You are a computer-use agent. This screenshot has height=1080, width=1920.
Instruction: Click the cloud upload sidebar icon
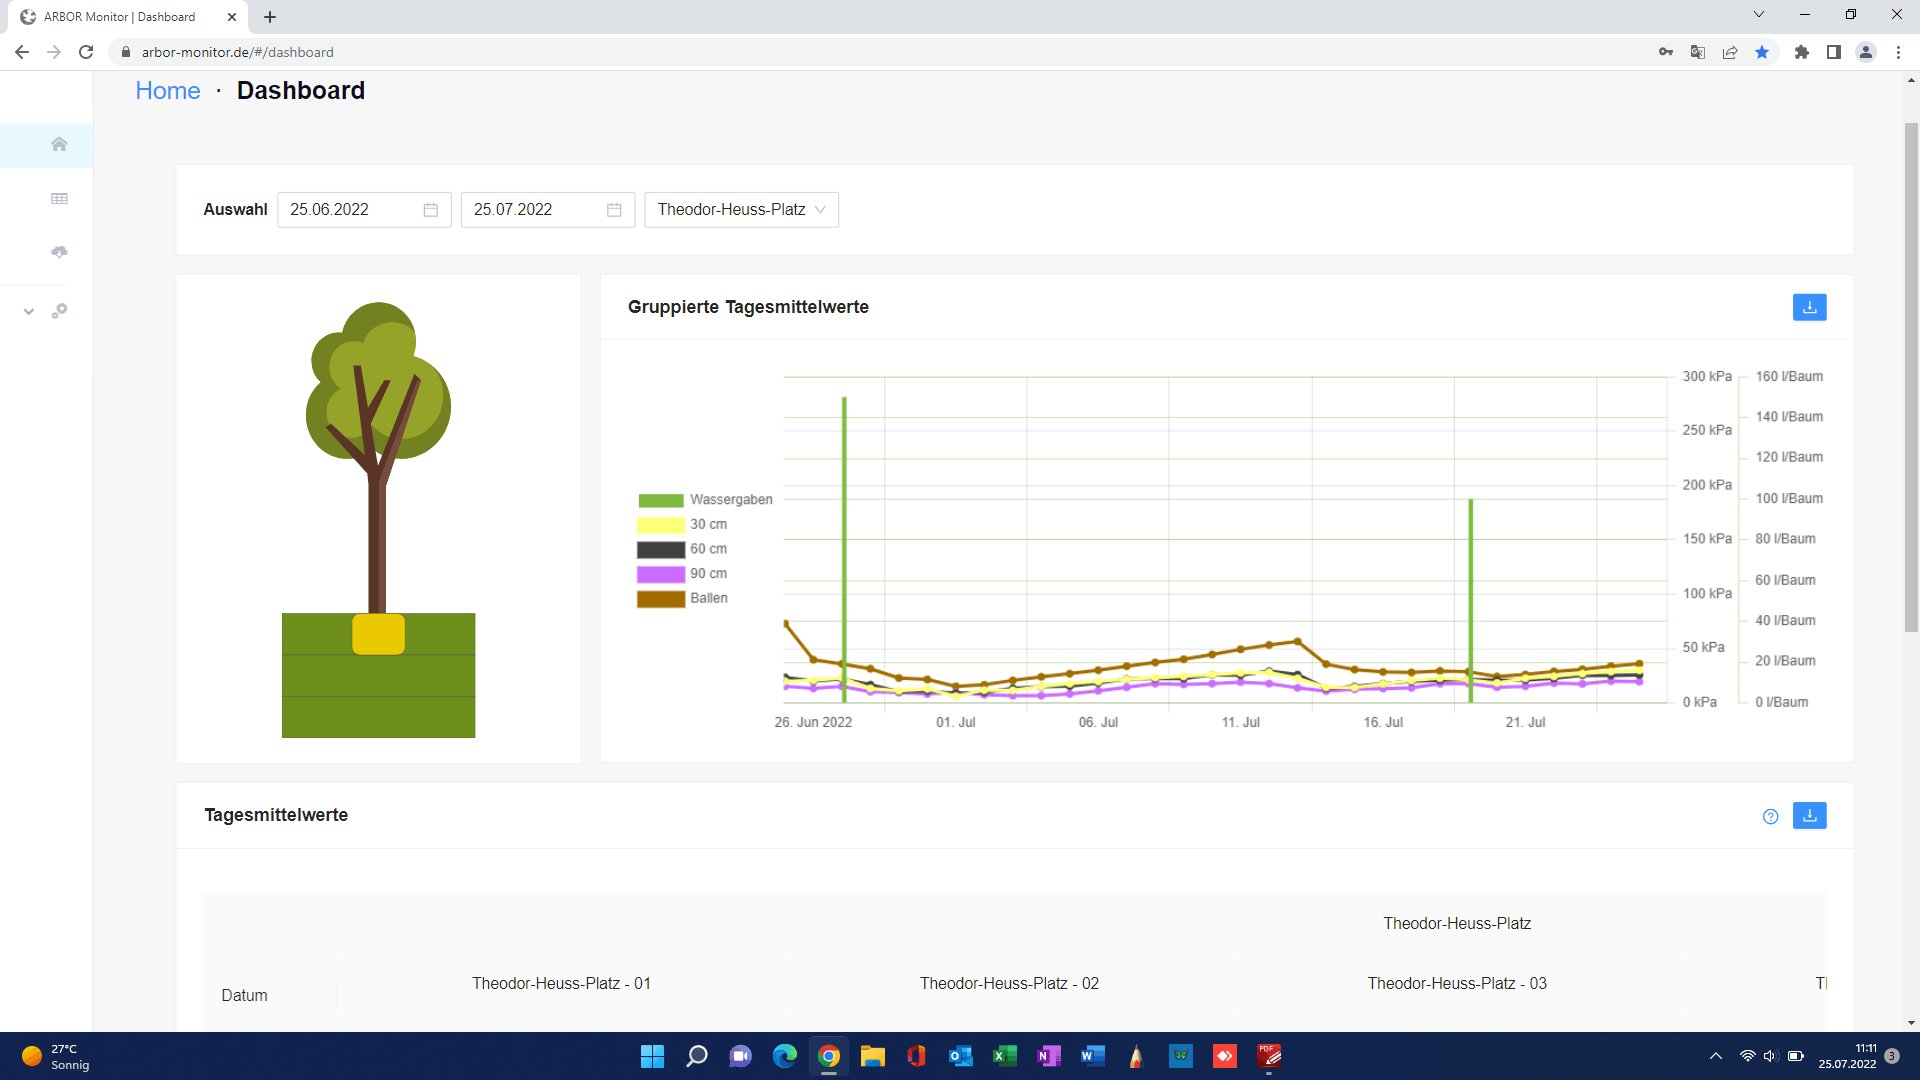click(59, 252)
